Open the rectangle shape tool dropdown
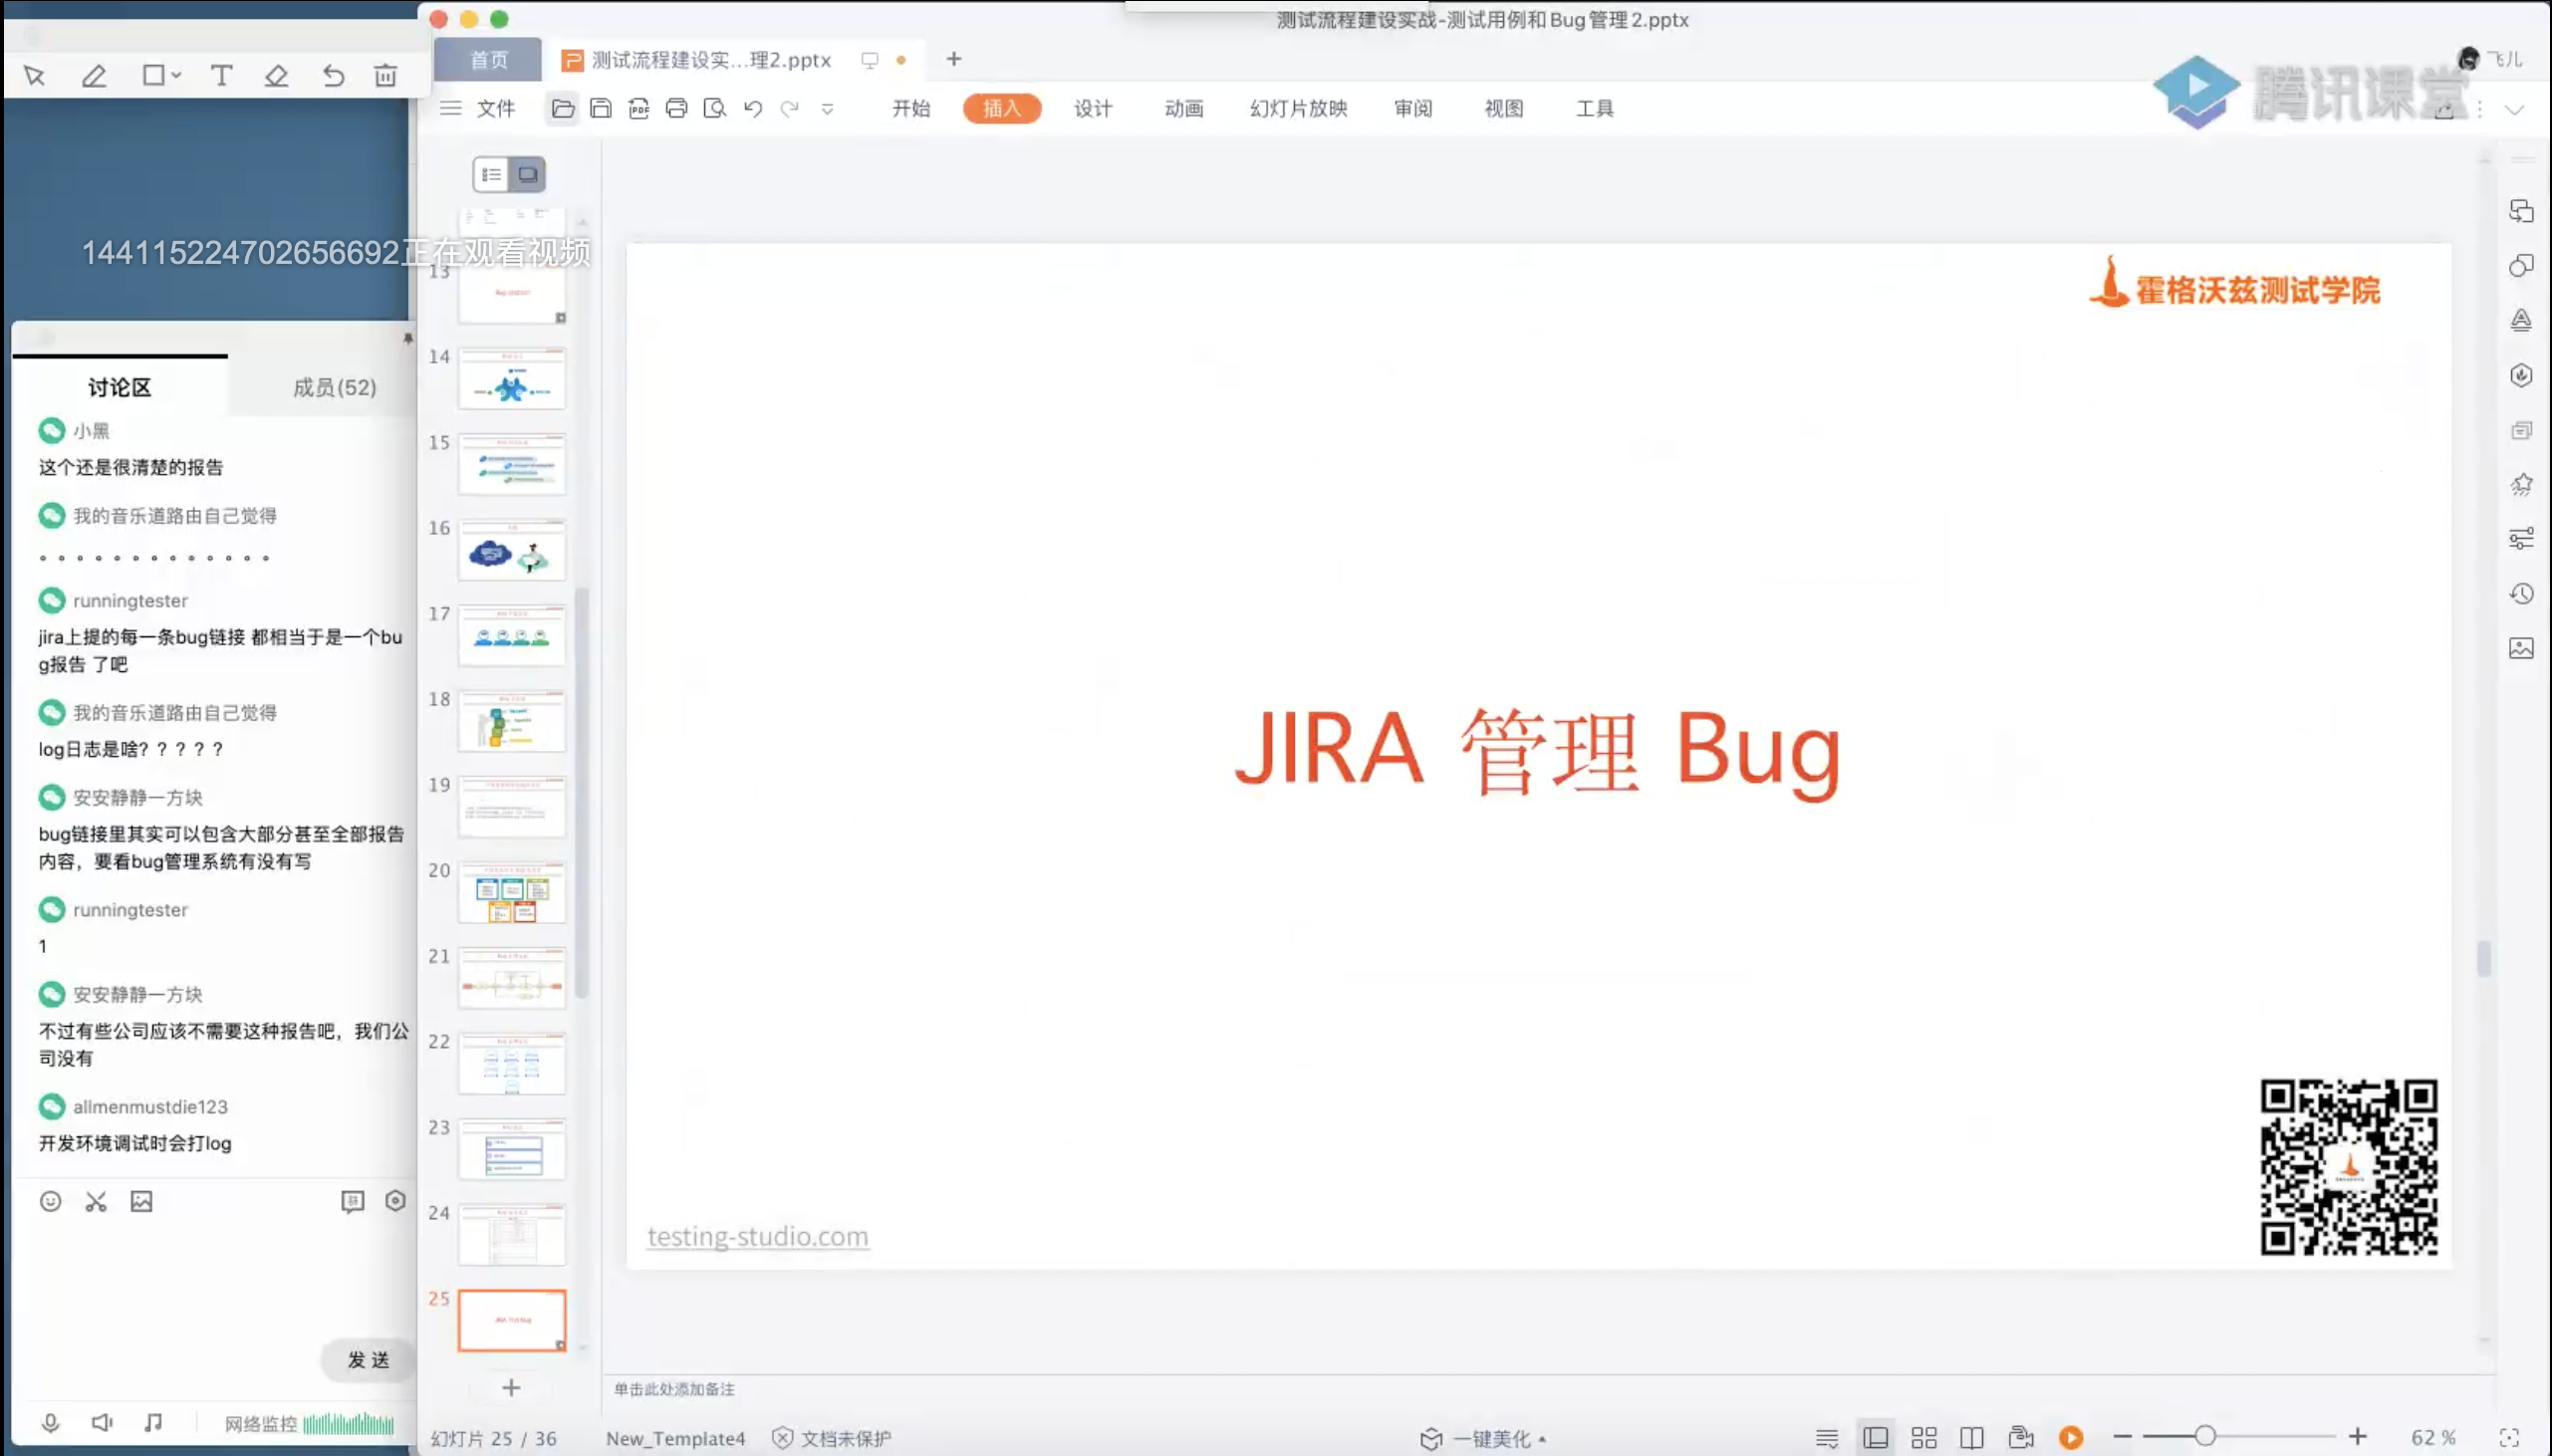This screenshot has width=2552, height=1456. [x=174, y=75]
